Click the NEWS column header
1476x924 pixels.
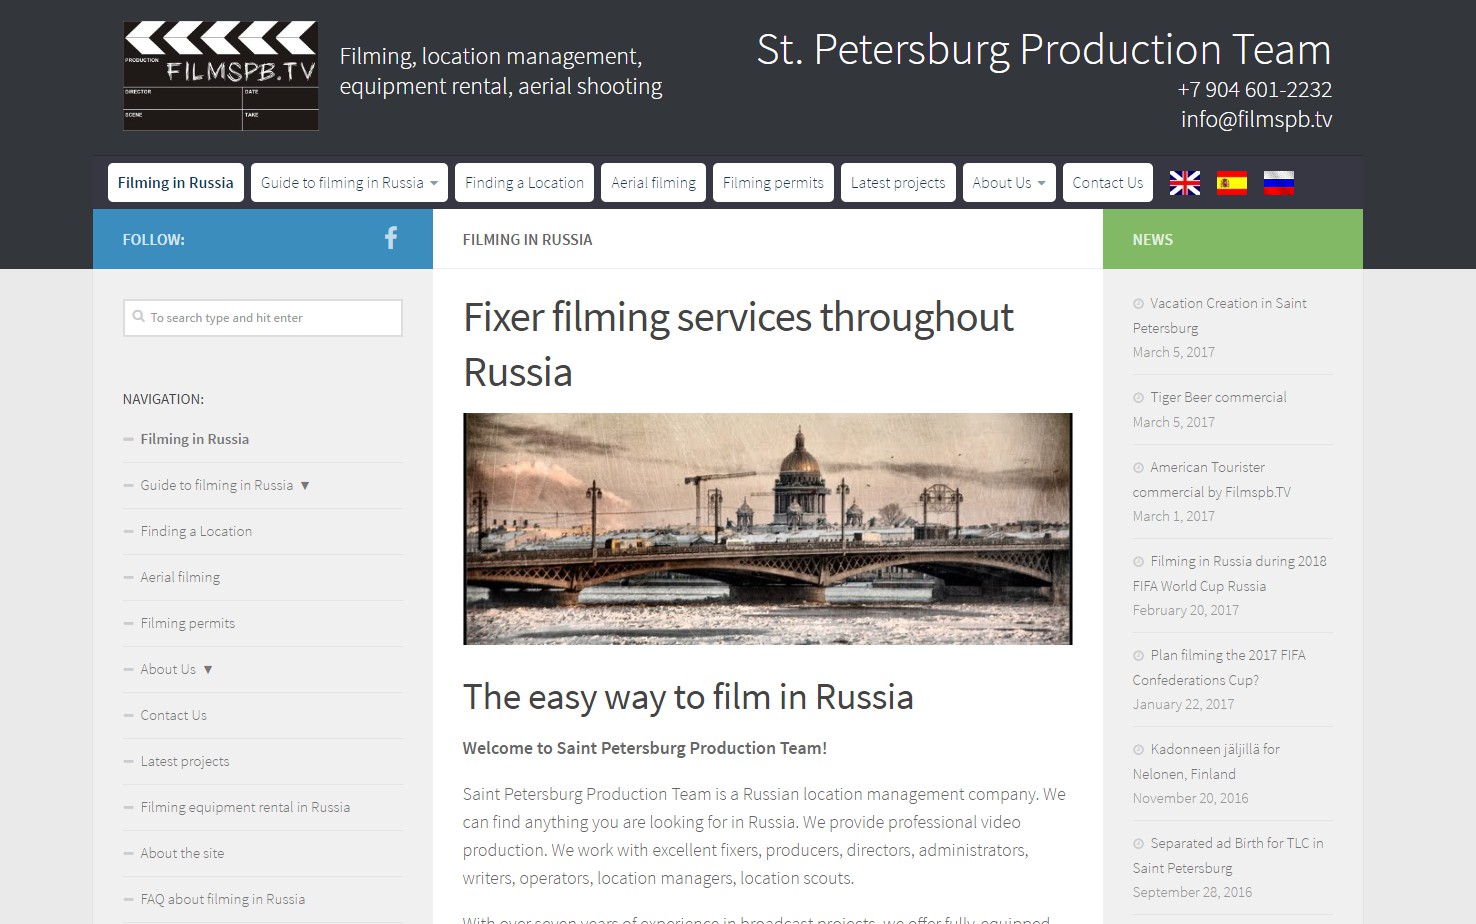point(1153,239)
